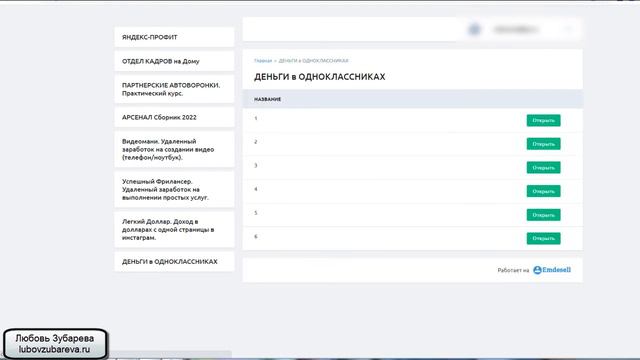
Task: Click Открыть button for row 6
Action: point(543,238)
